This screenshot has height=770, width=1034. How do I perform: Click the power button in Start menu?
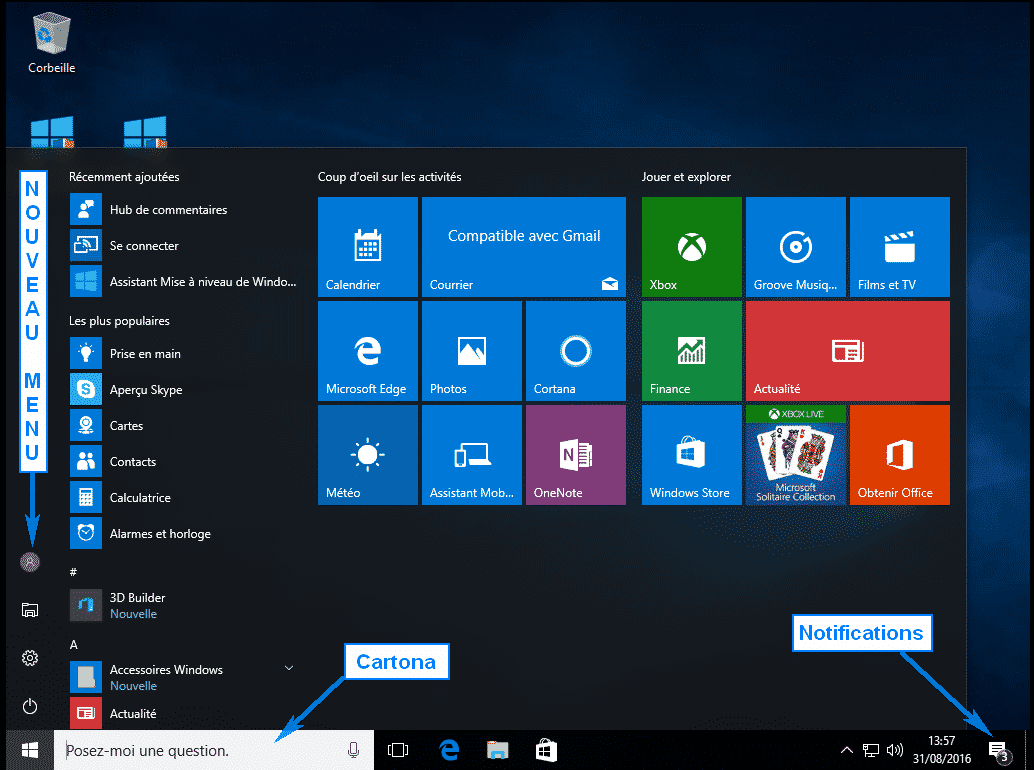30,706
